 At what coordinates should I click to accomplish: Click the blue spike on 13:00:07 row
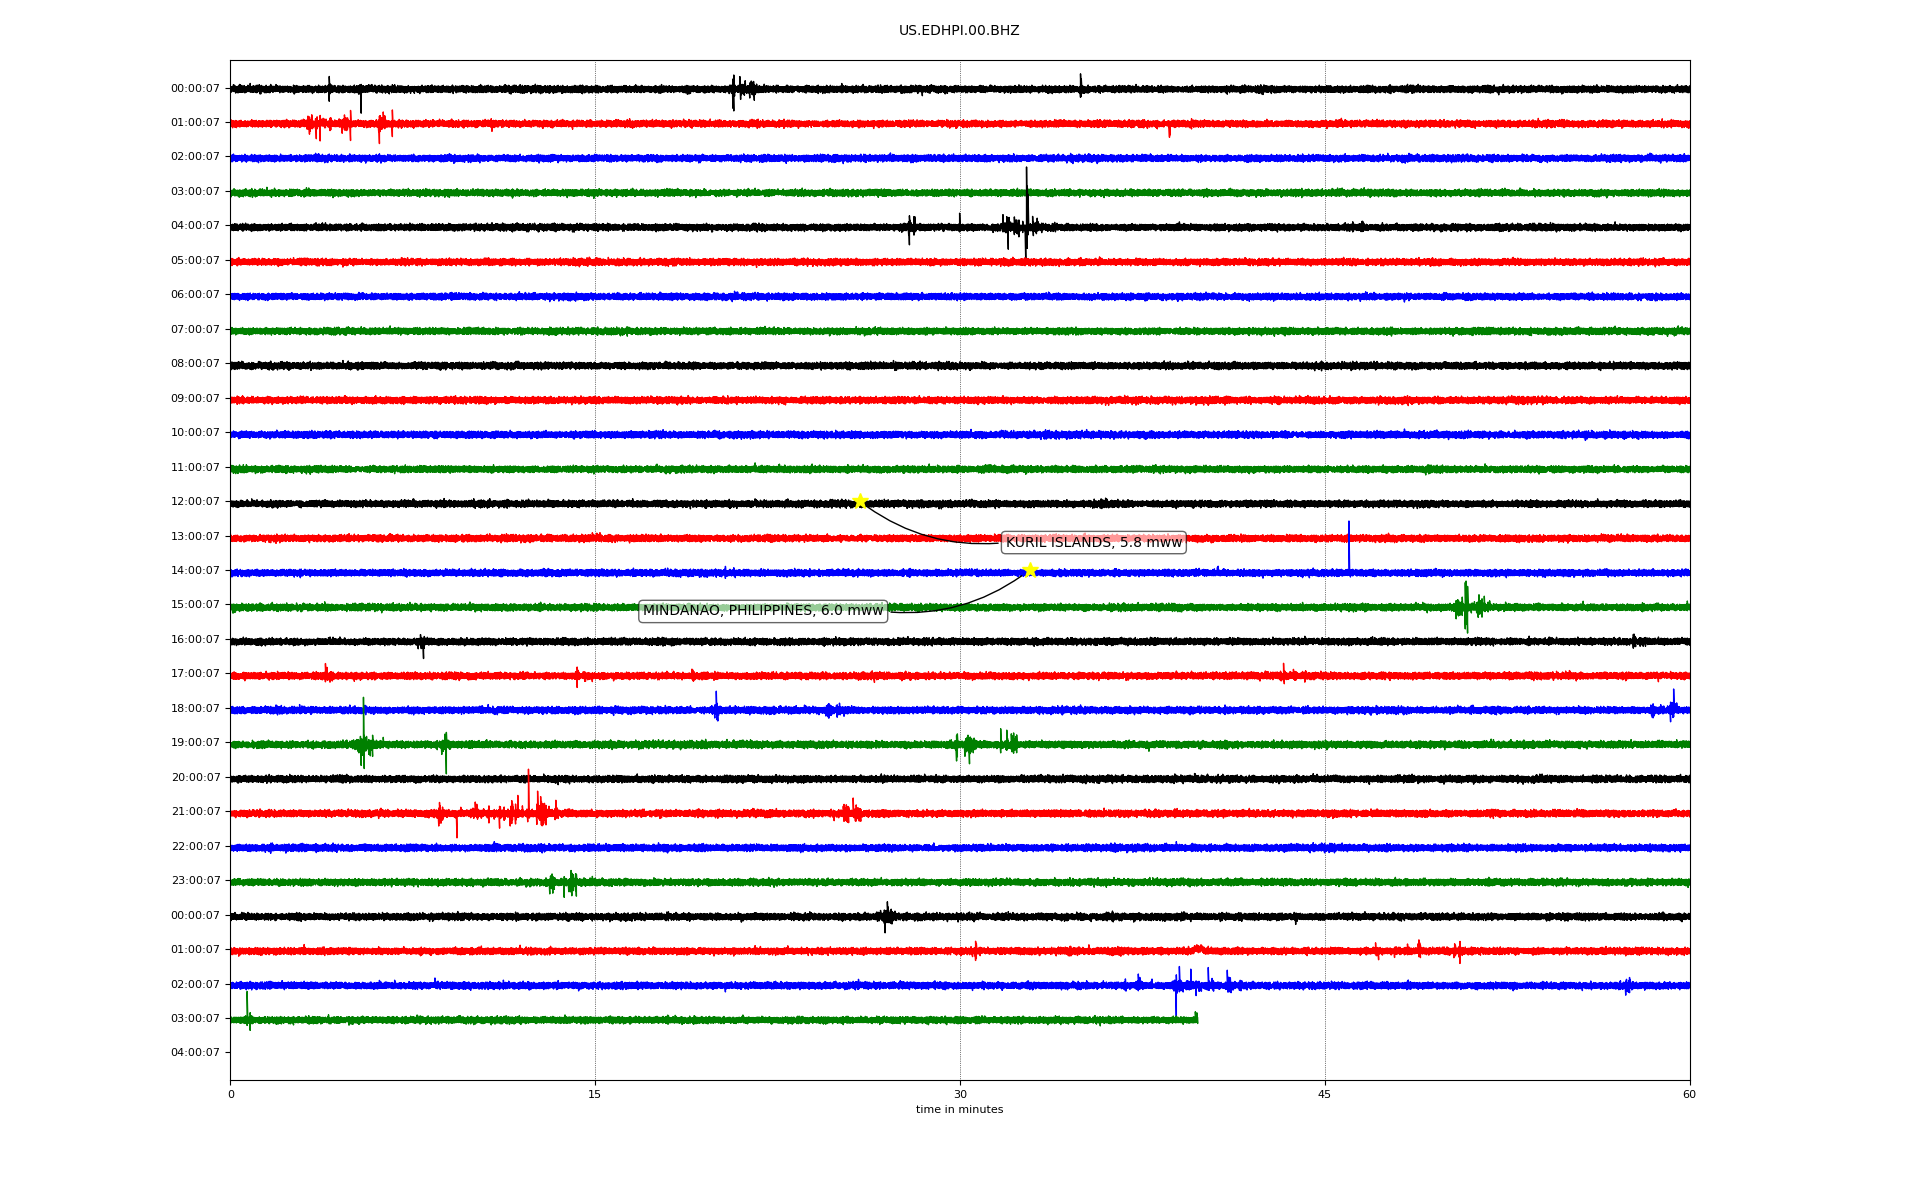pyautogui.click(x=1348, y=545)
